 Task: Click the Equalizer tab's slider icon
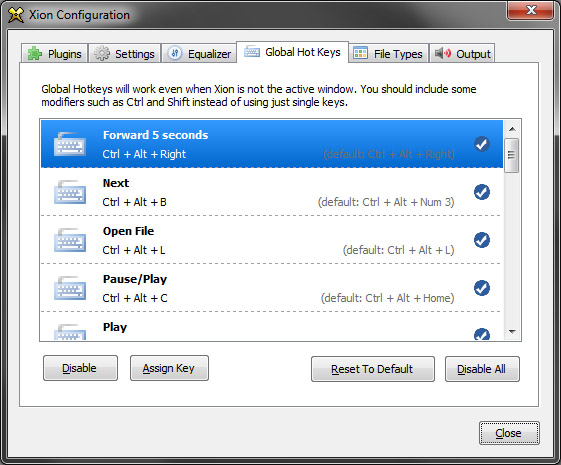pos(175,54)
